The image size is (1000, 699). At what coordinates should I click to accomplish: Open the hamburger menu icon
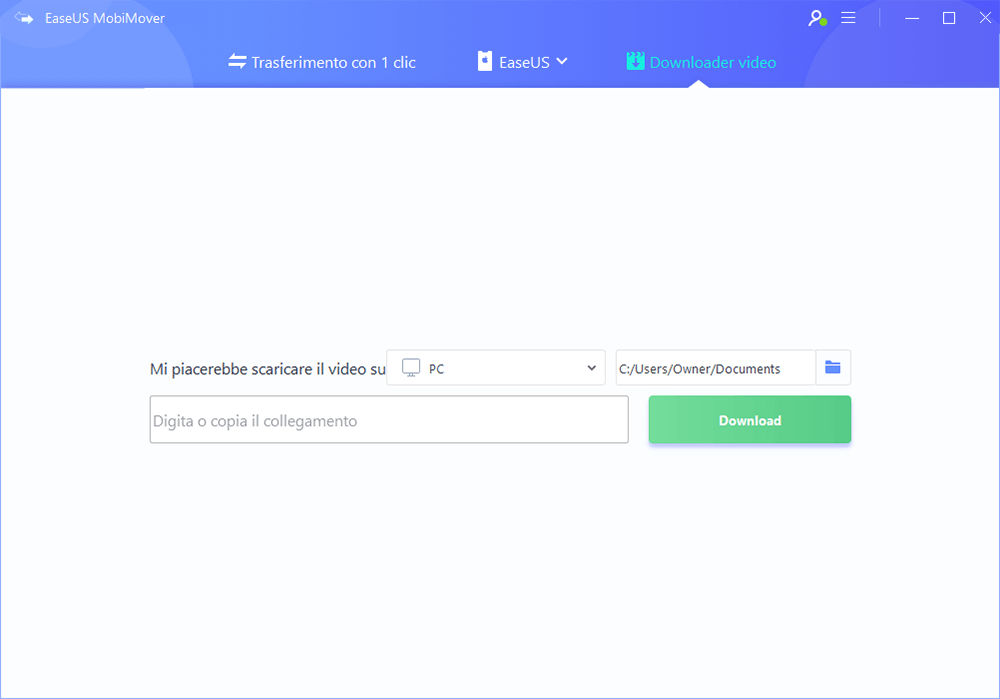[x=848, y=18]
